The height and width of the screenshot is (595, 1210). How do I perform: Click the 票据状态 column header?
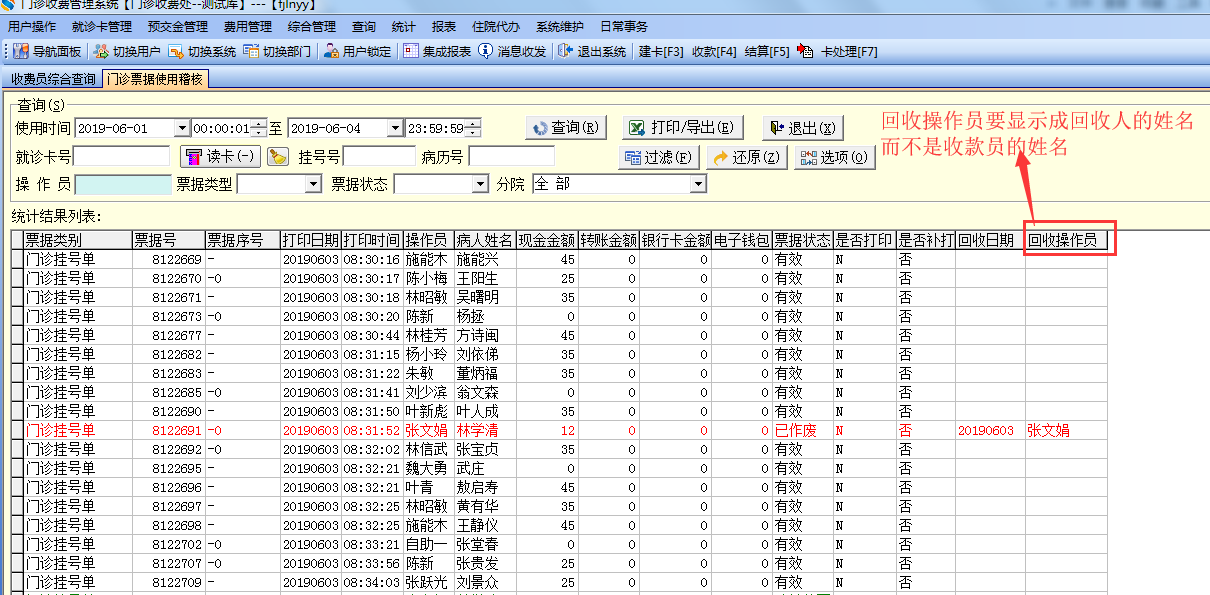(802, 240)
